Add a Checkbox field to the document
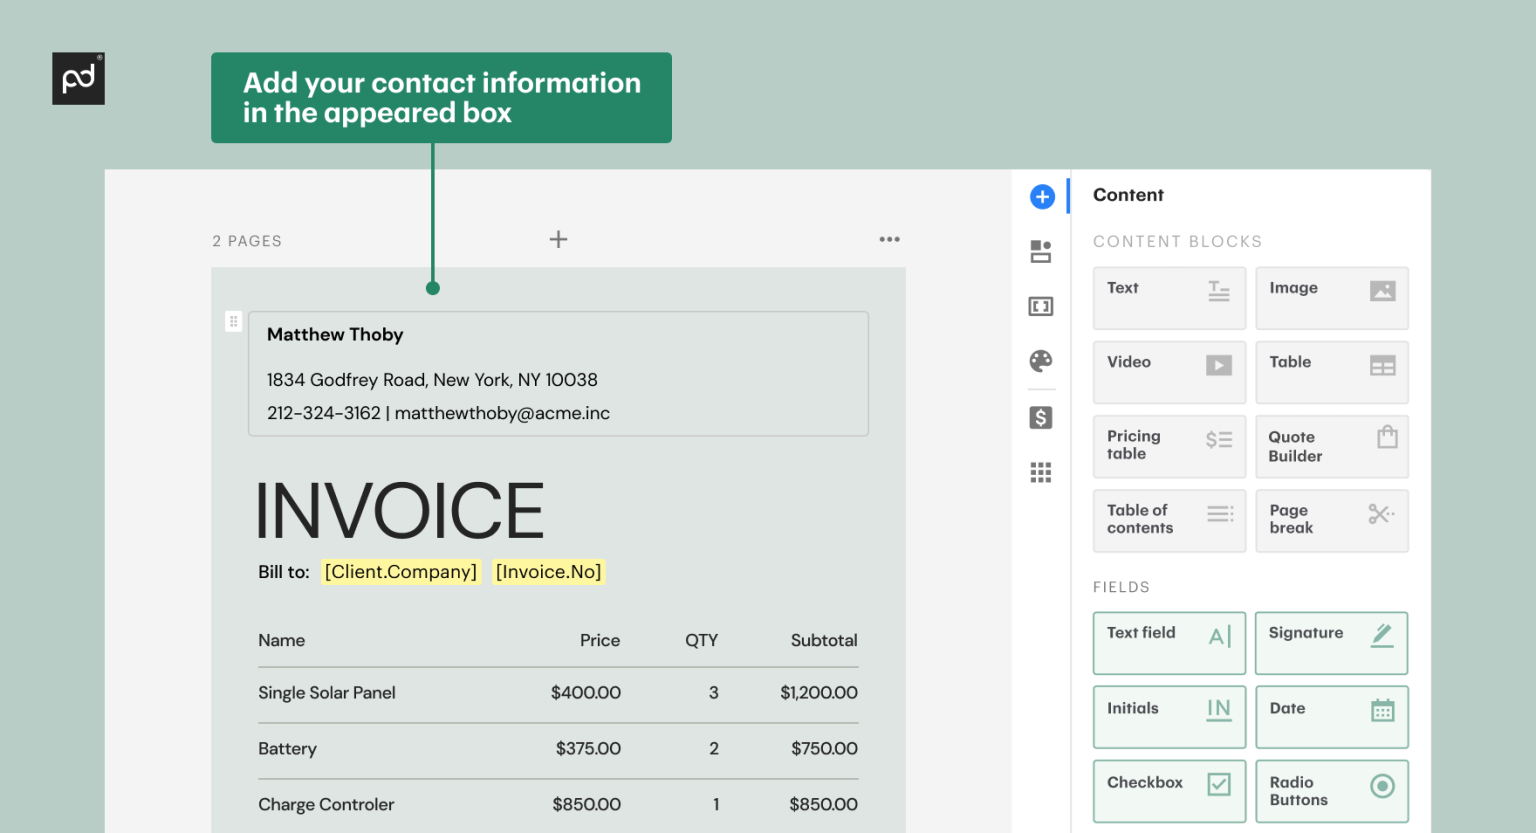The height and width of the screenshot is (833, 1536). click(x=1168, y=790)
